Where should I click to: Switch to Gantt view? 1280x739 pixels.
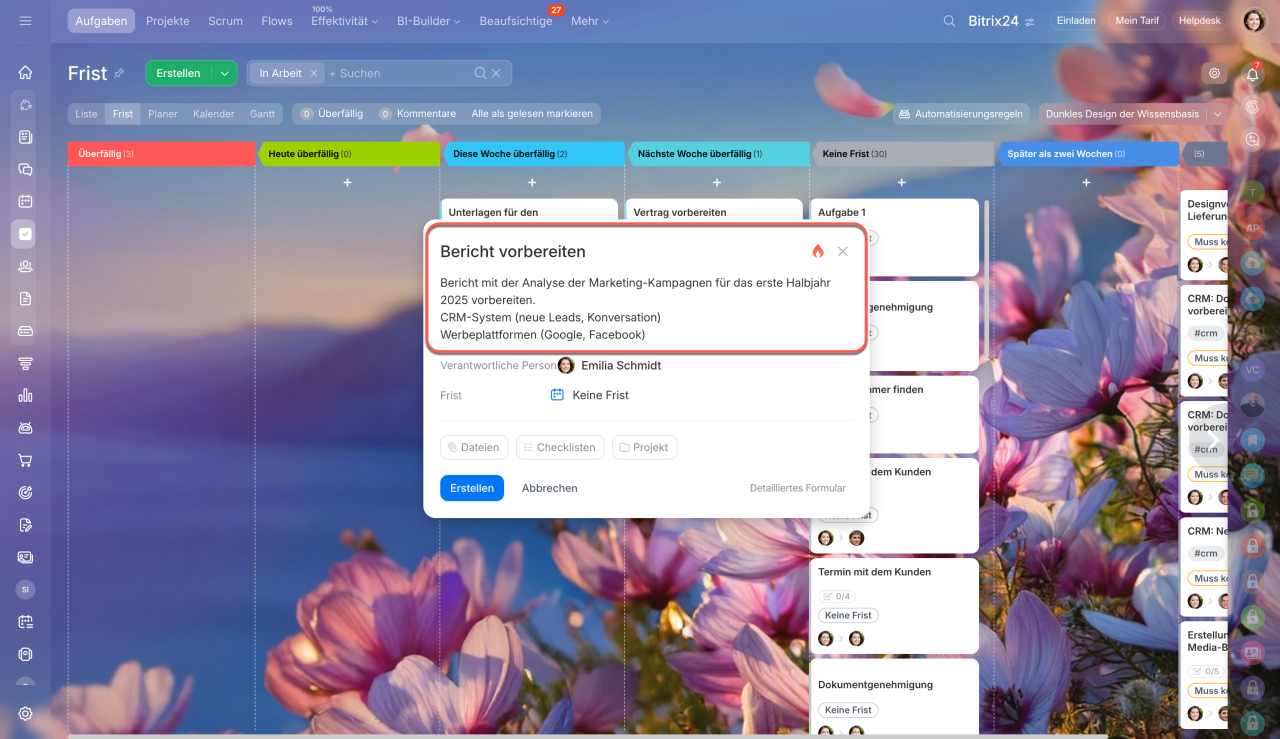pyautogui.click(x=262, y=114)
